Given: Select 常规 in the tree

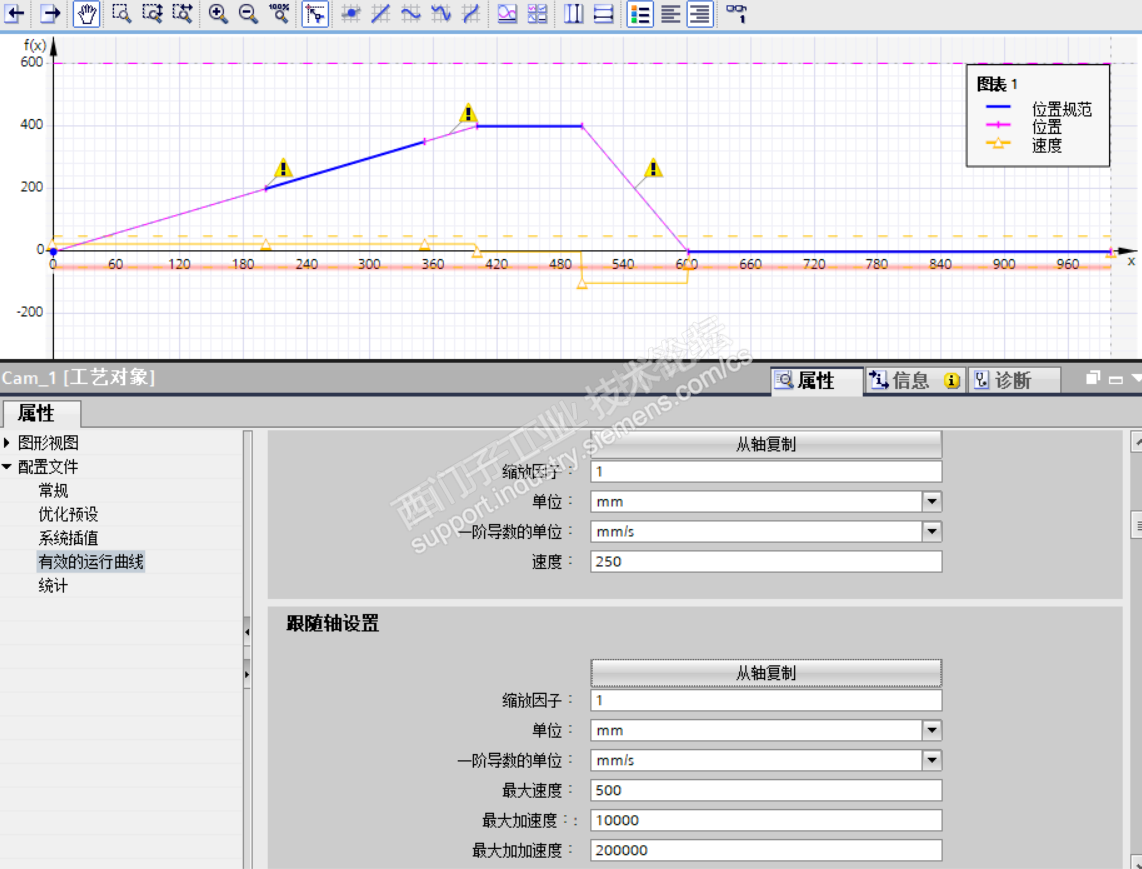Looking at the screenshot, I should pyautogui.click(x=53, y=490).
